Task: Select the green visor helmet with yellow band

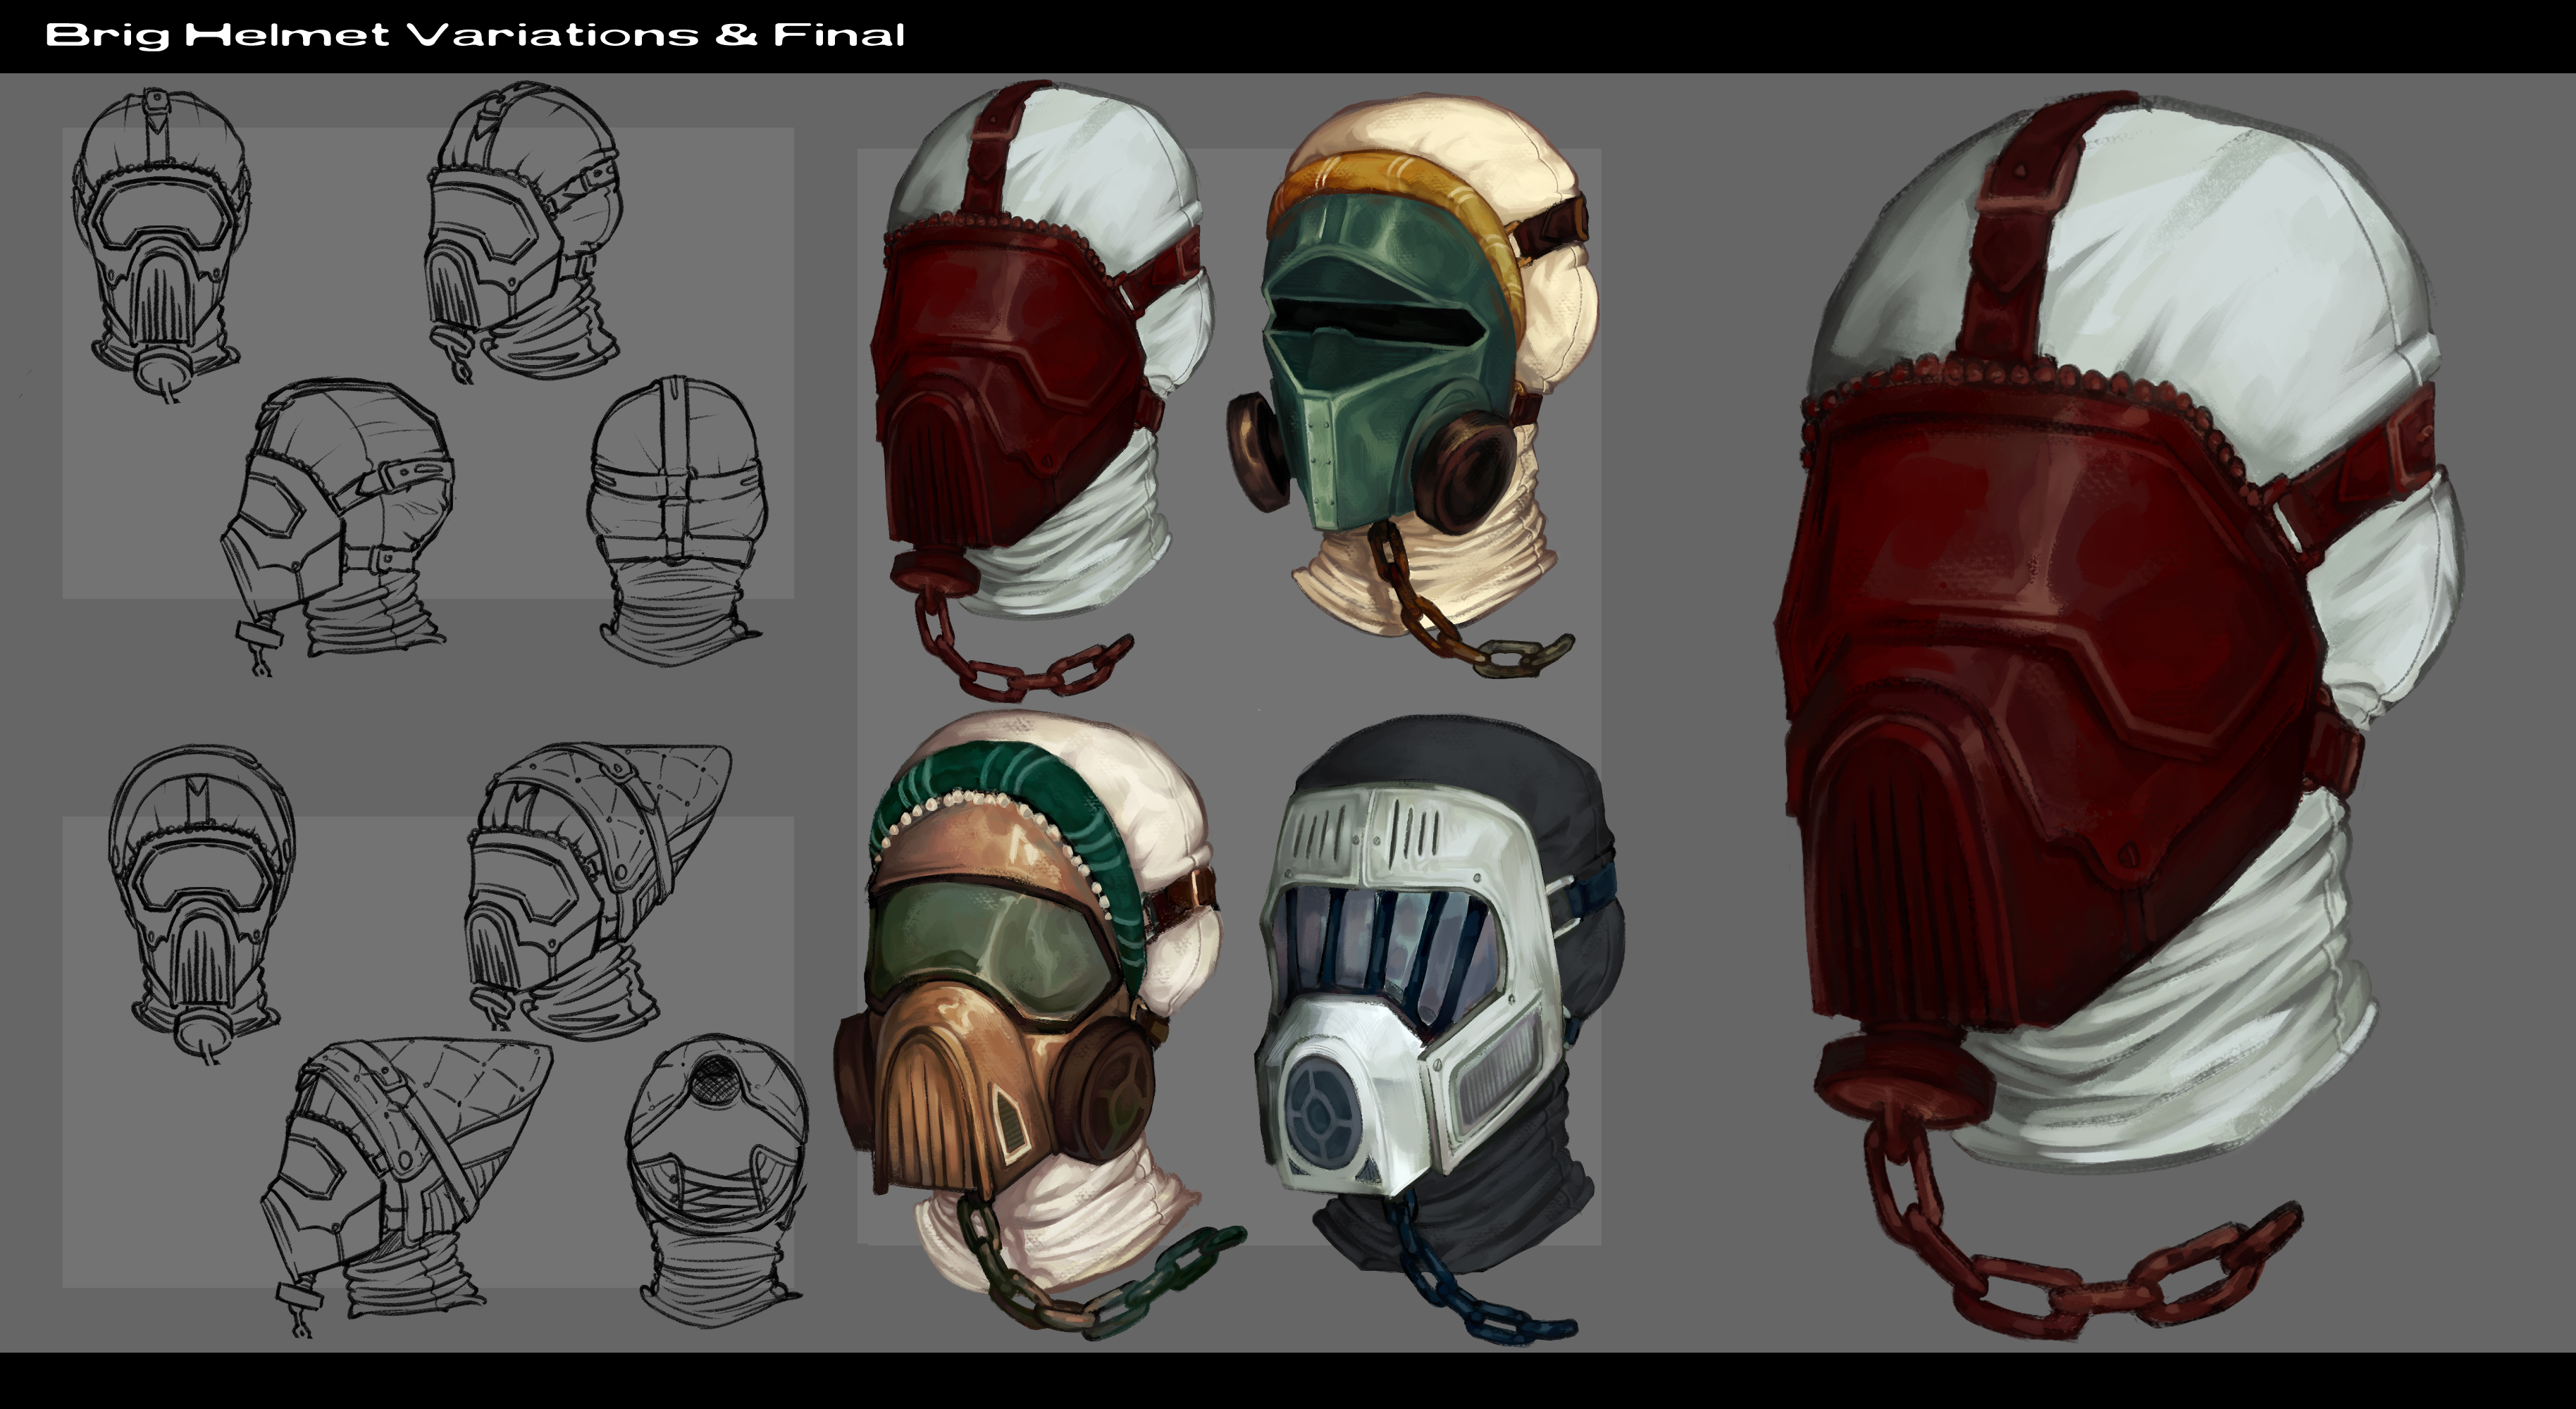Action: [x=1400, y=370]
